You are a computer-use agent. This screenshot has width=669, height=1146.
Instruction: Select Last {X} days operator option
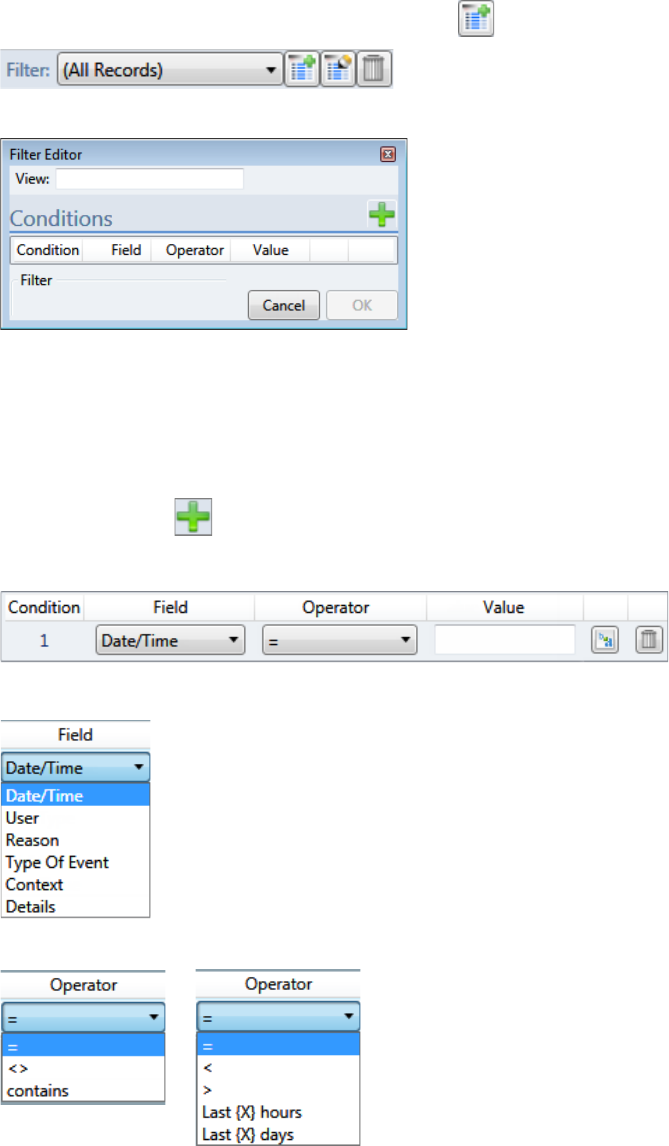coord(279,1134)
